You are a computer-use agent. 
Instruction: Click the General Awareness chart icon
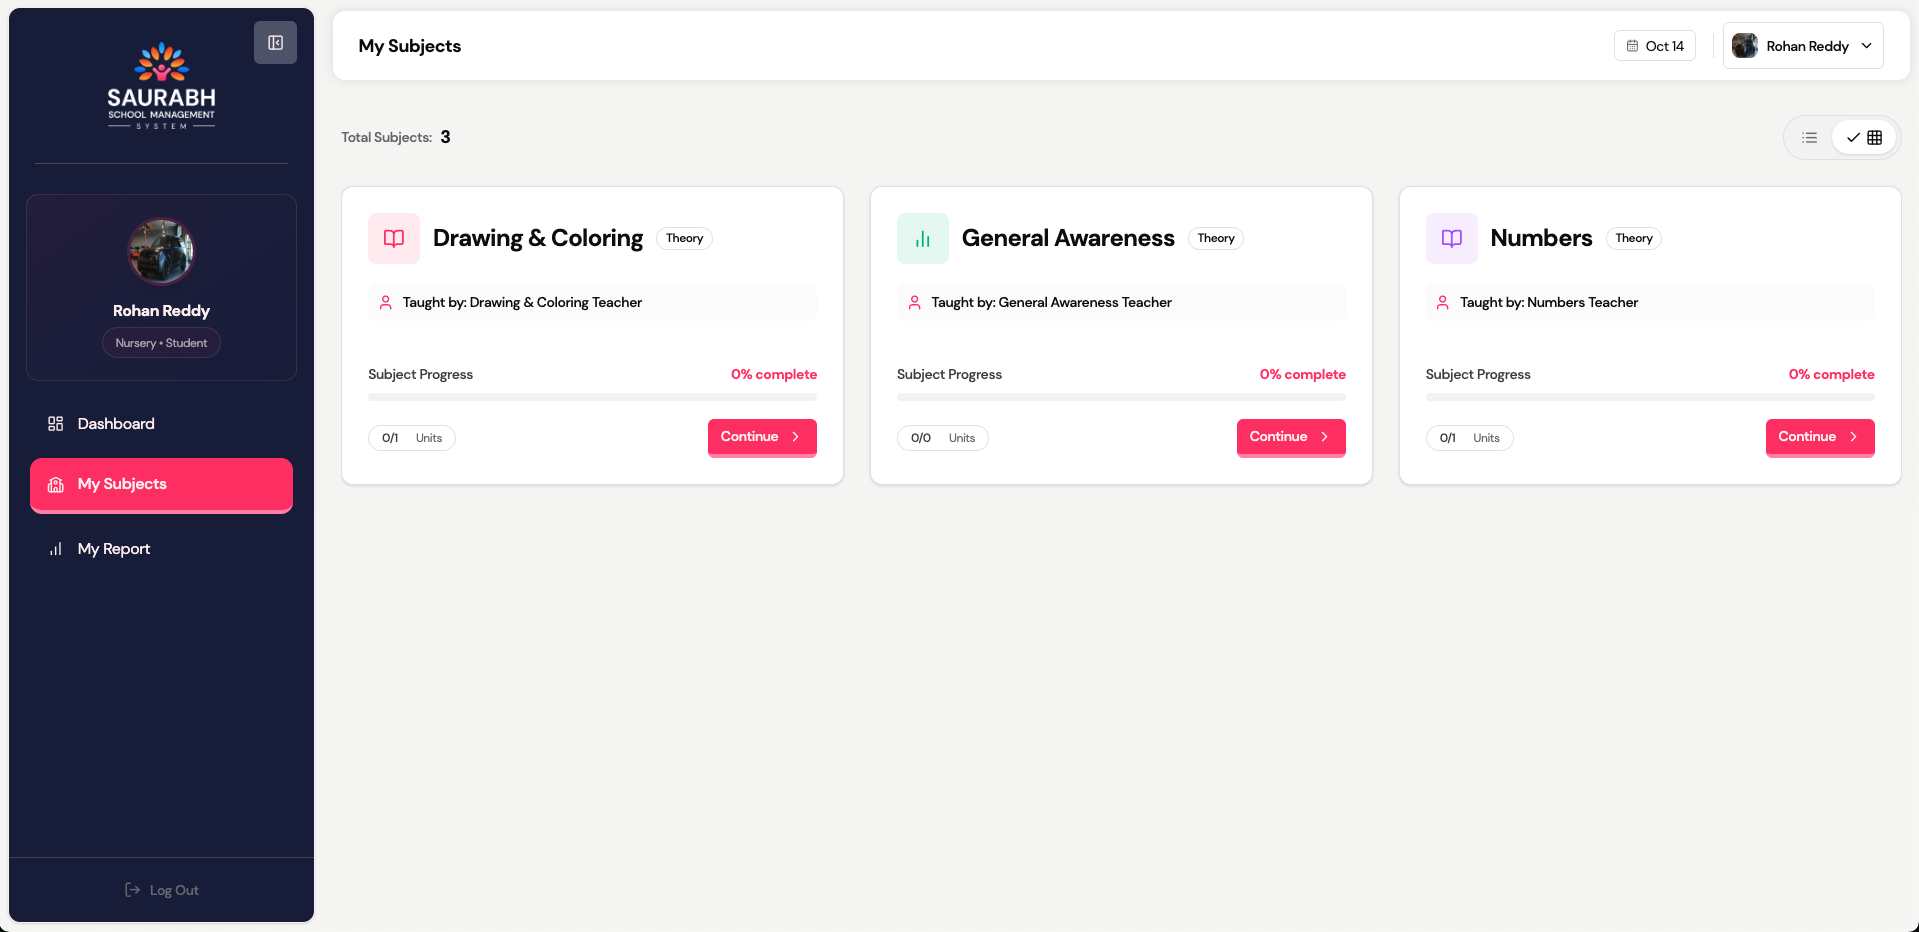922,238
